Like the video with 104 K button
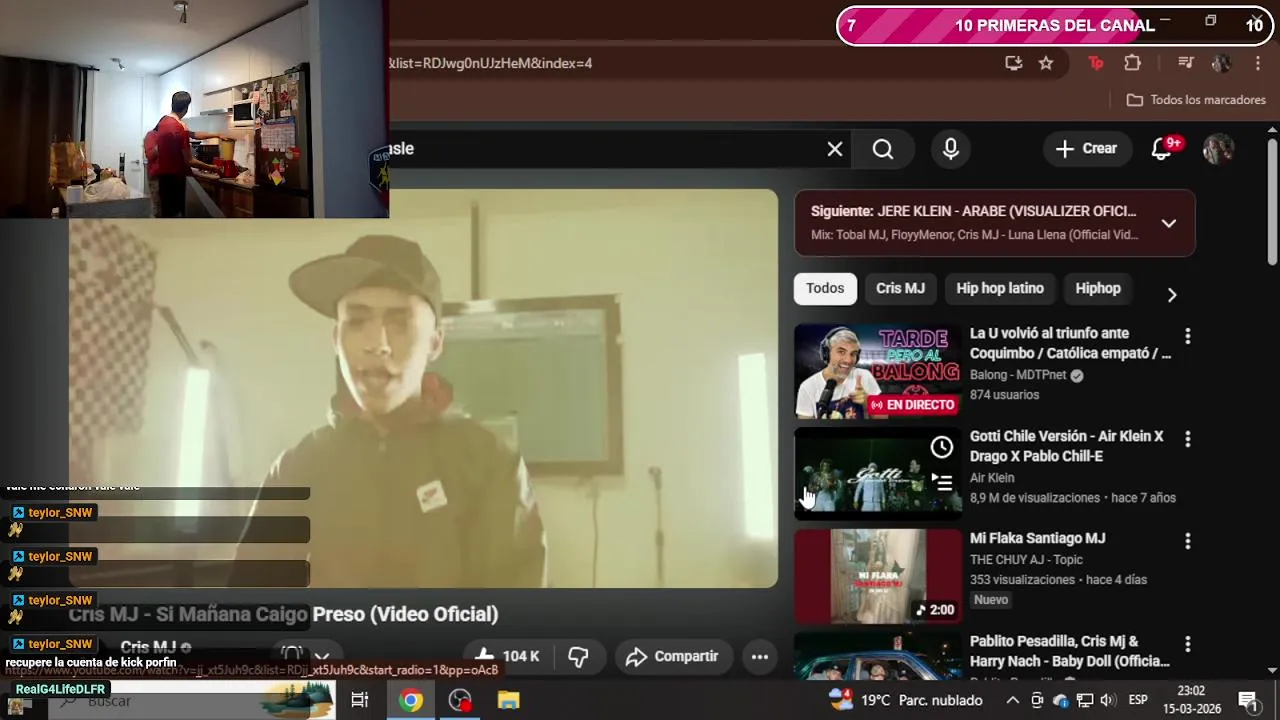This screenshot has height=720, width=1280. pos(507,657)
